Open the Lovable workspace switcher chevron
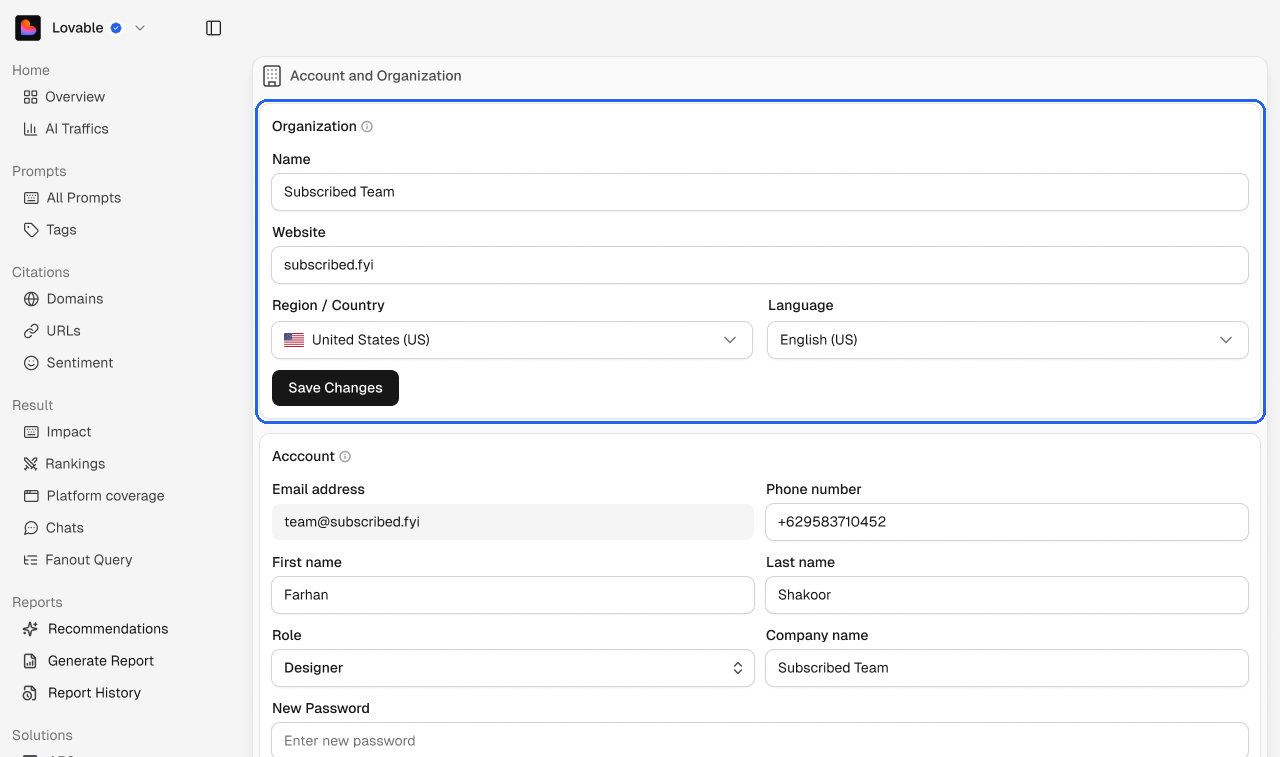Image resolution: width=1280 pixels, height=757 pixels. [x=140, y=28]
